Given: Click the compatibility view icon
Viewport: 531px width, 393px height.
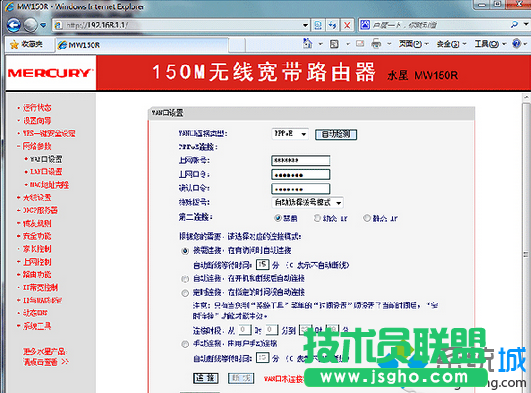Looking at the screenshot, I should pyautogui.click(x=318, y=25).
